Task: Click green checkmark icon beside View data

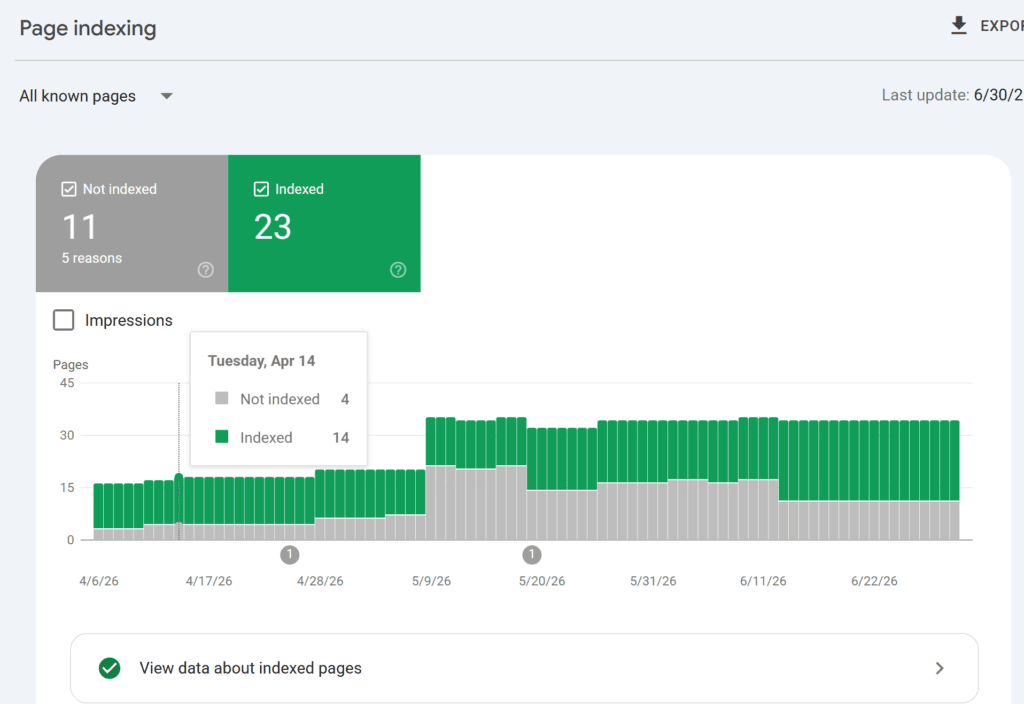Action: point(110,668)
